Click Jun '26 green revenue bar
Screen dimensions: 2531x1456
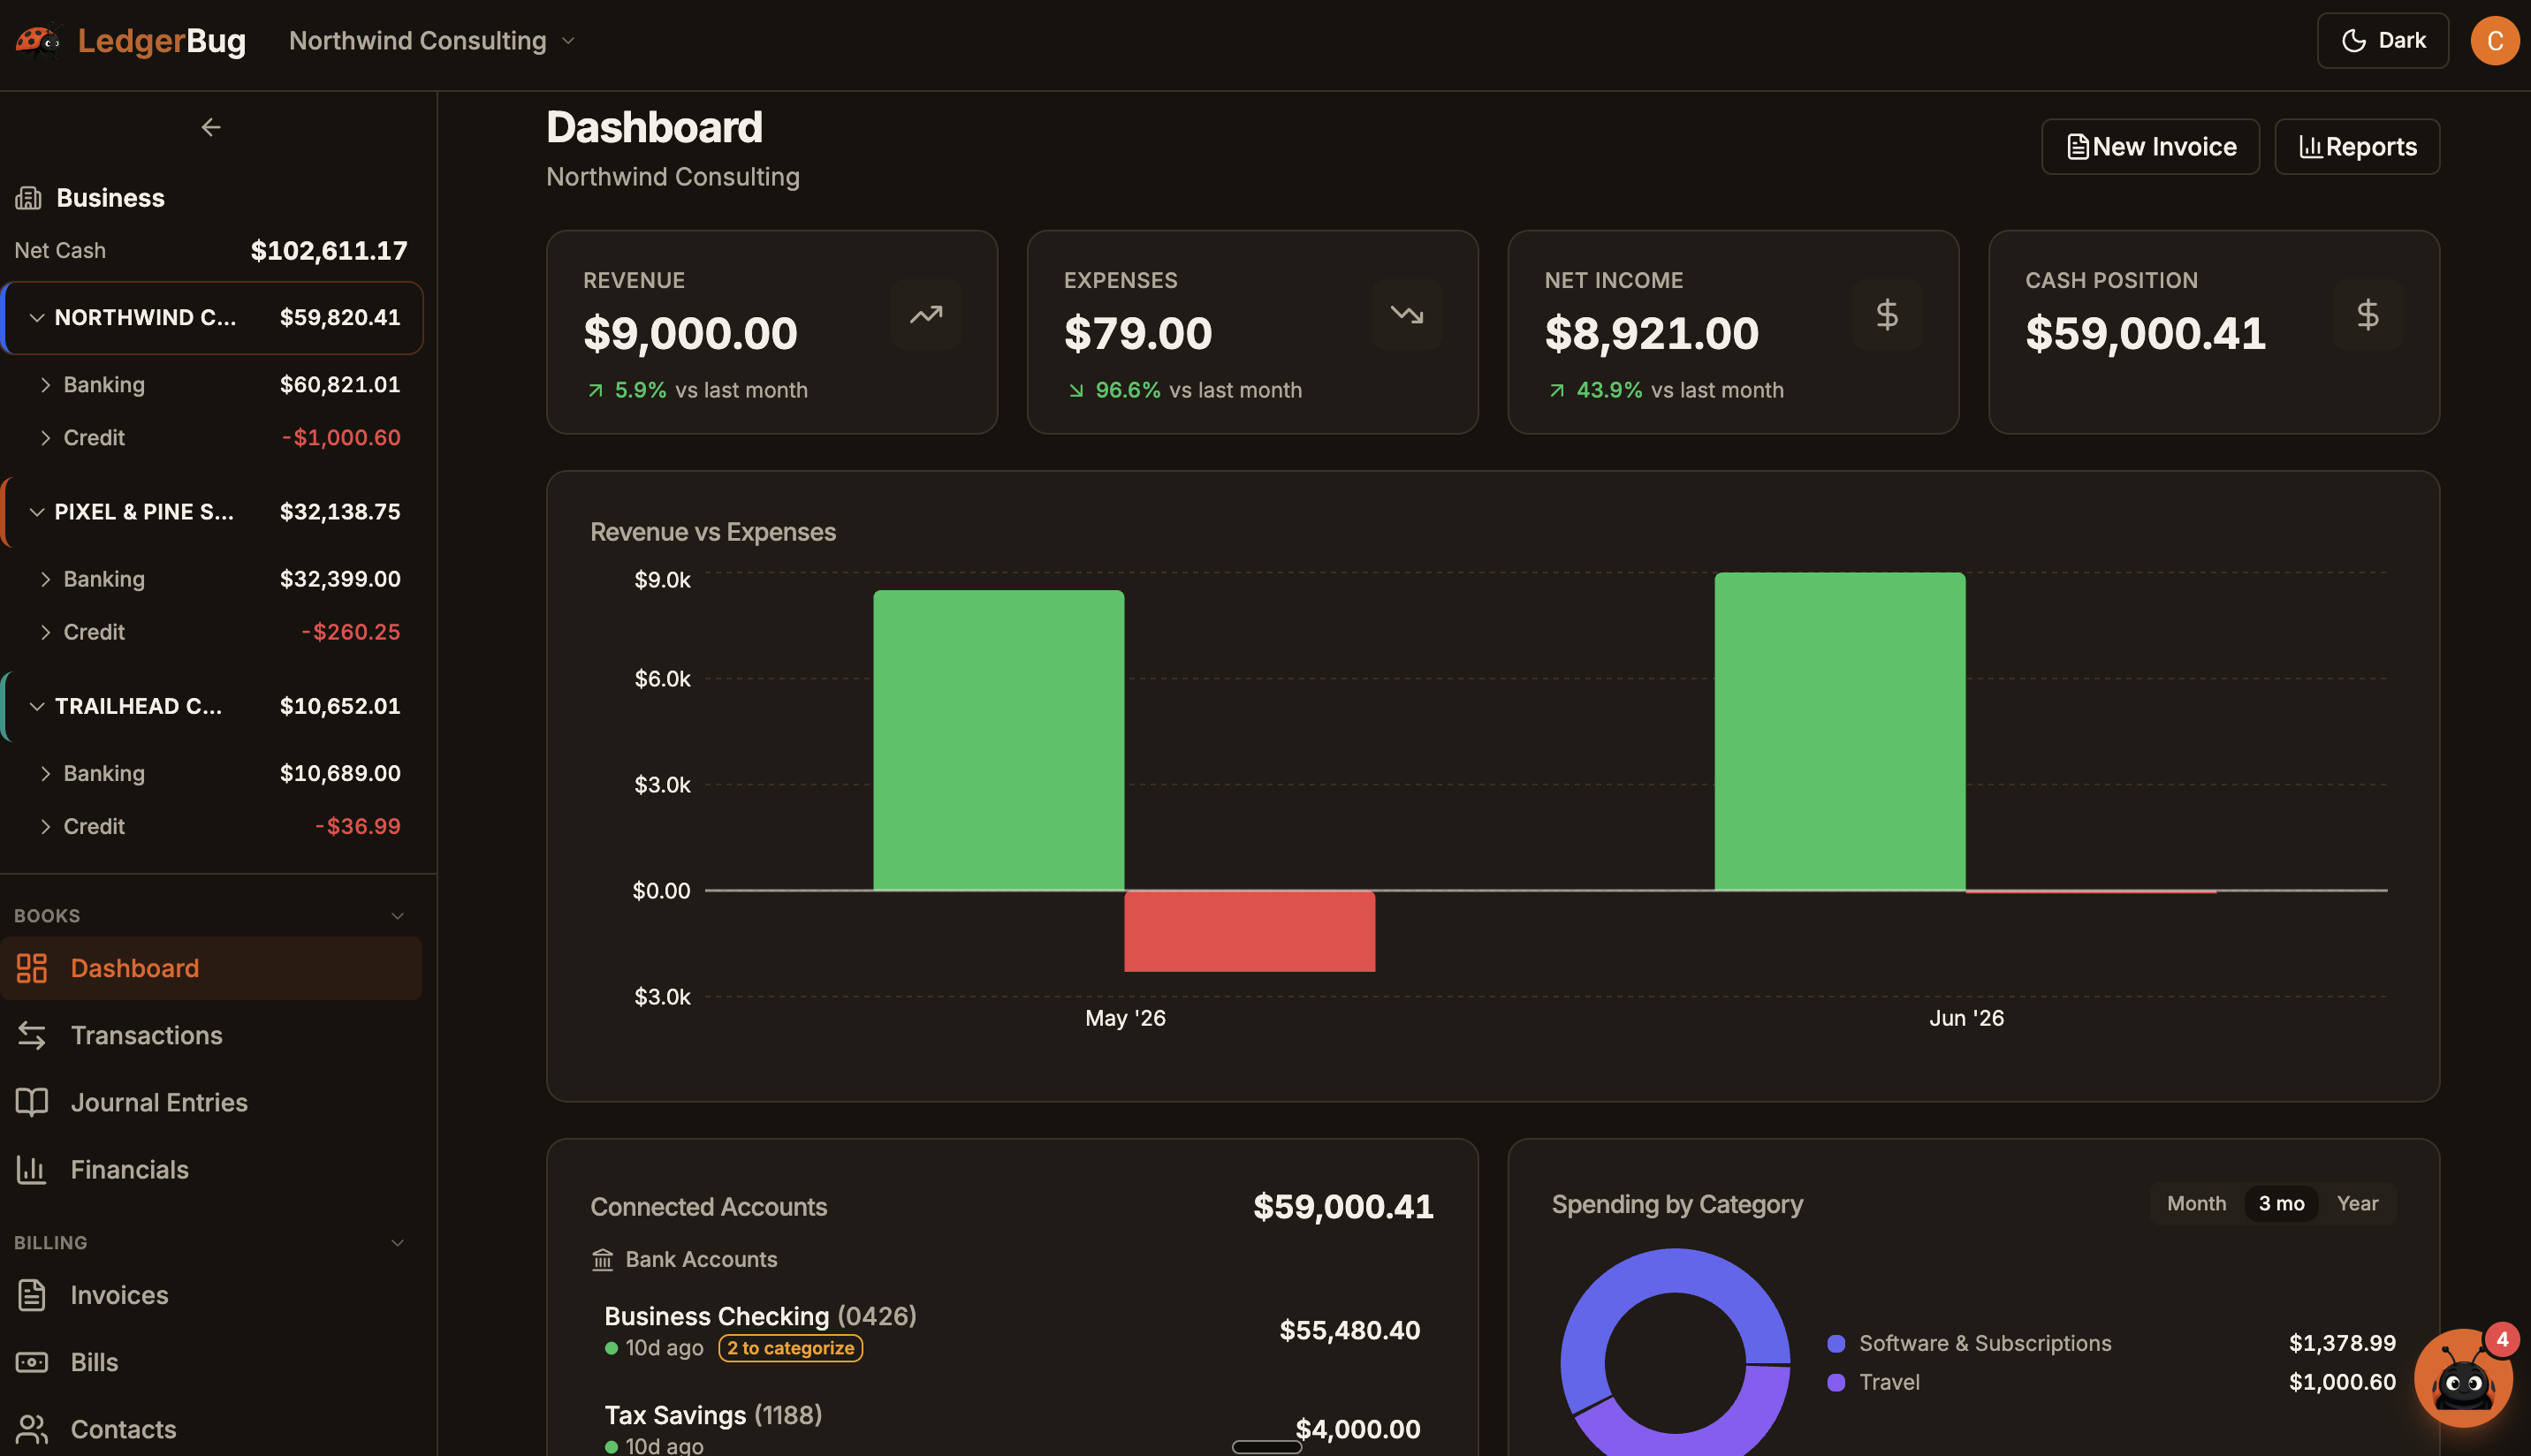[x=1840, y=731]
